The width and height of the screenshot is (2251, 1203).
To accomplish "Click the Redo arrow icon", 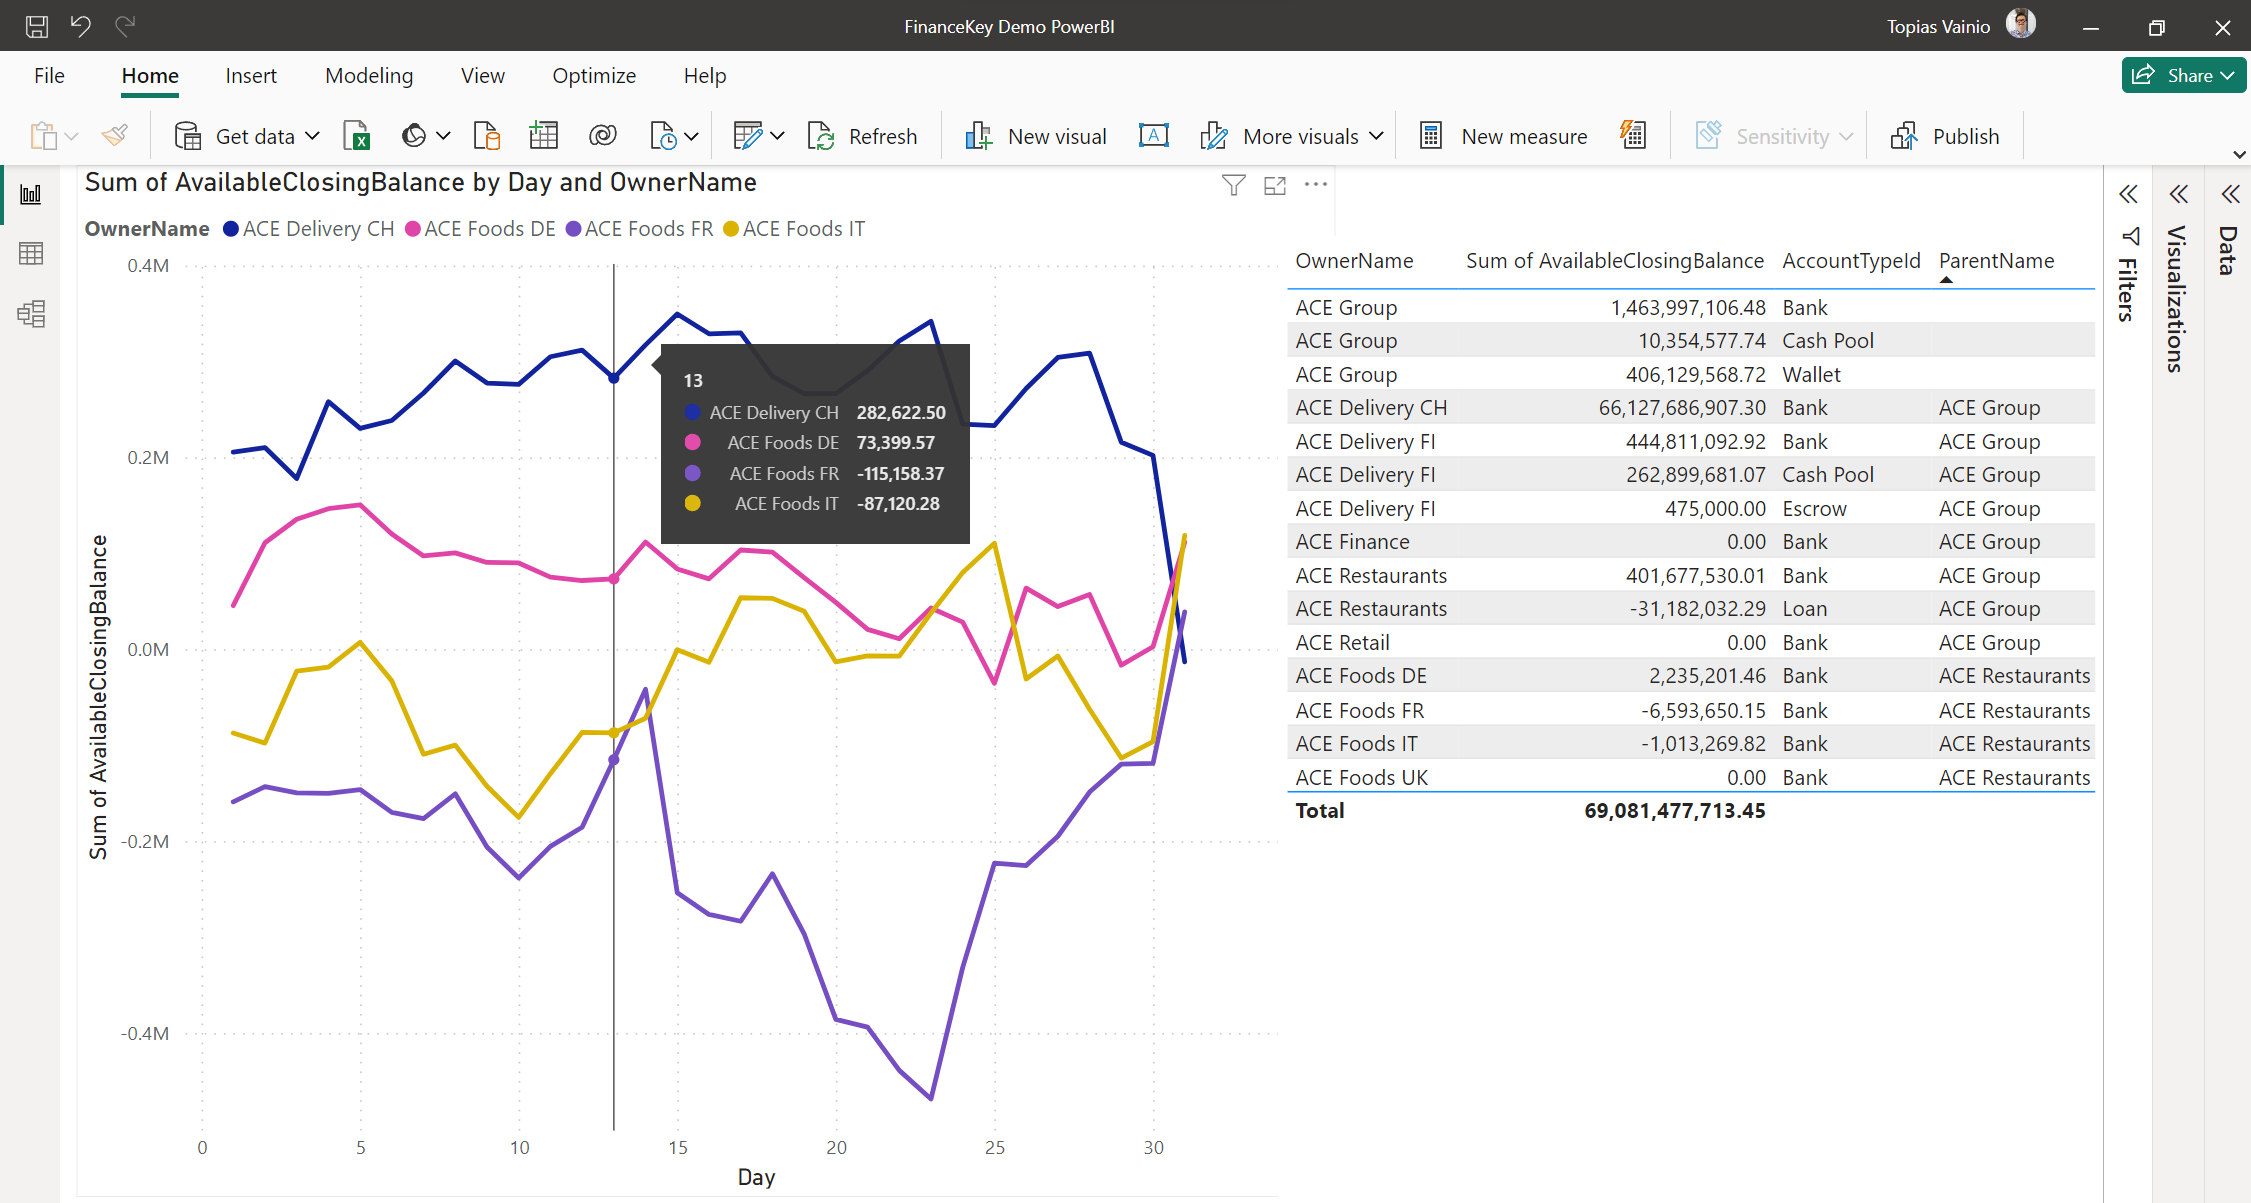I will pyautogui.click(x=125, y=26).
